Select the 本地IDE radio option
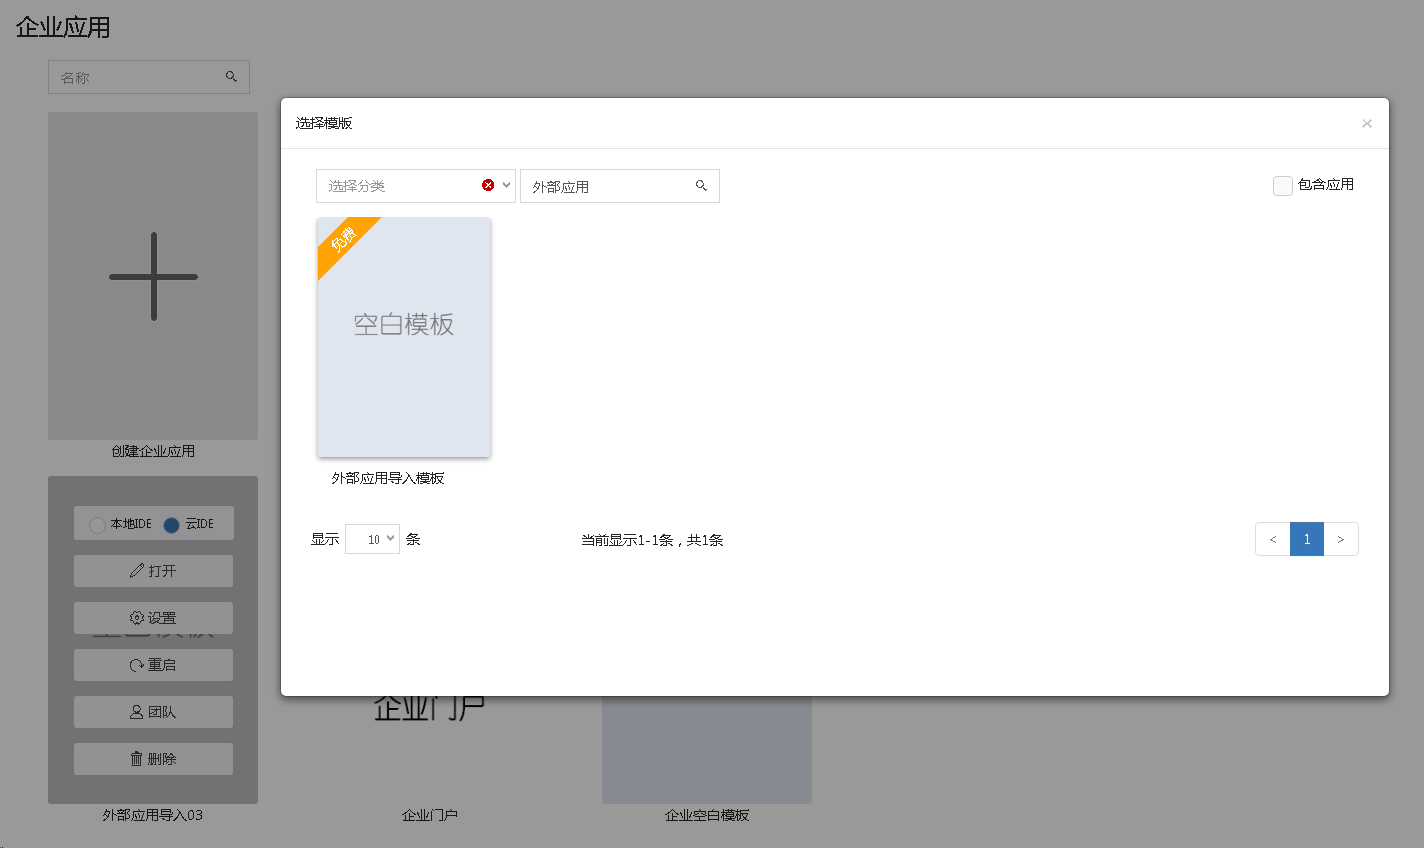The height and width of the screenshot is (848, 1424). click(x=97, y=525)
